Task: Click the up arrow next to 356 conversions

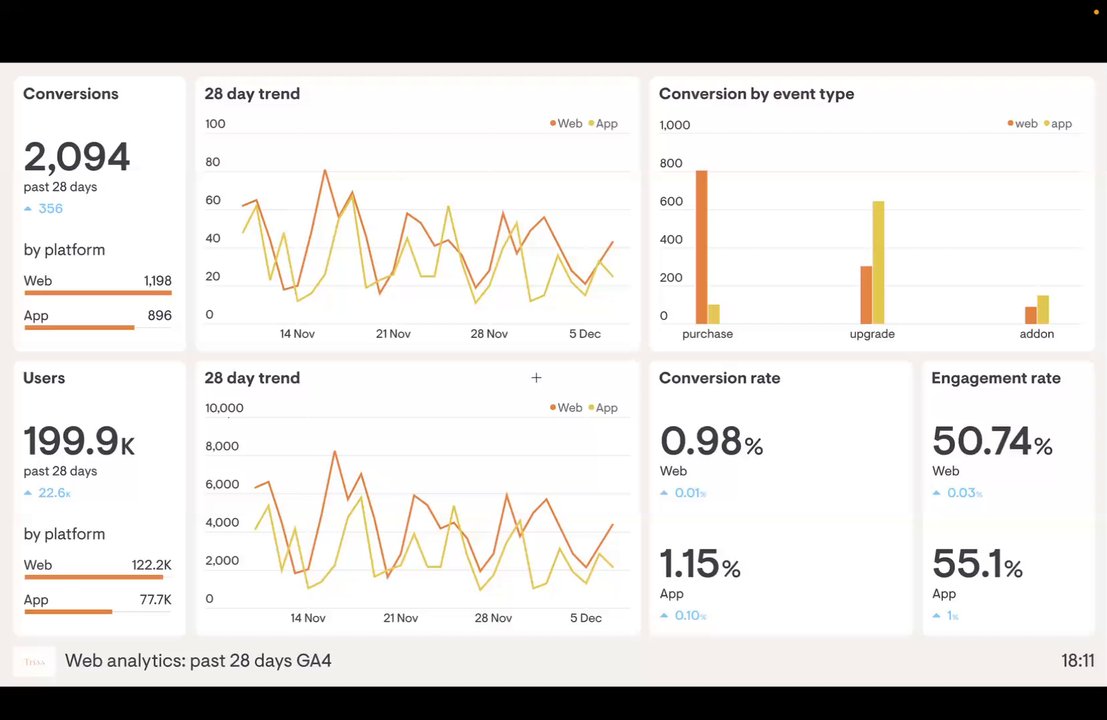Action: [28, 208]
